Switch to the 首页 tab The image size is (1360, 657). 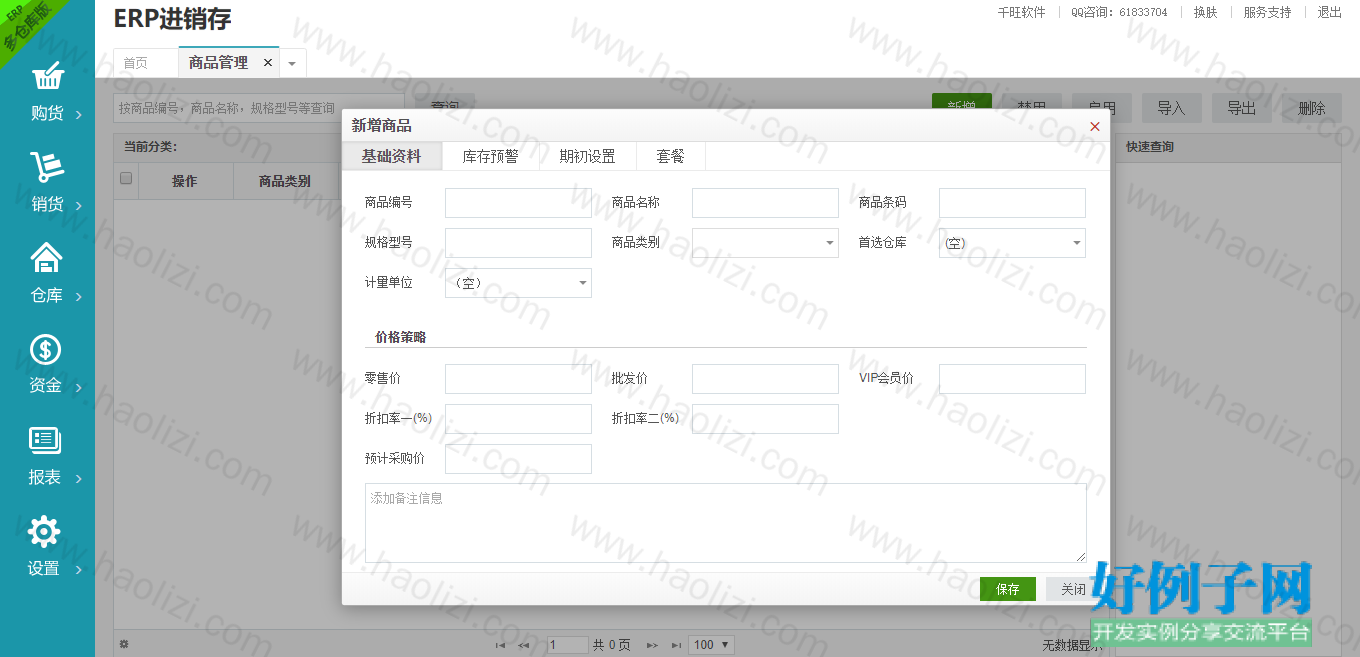(x=145, y=63)
